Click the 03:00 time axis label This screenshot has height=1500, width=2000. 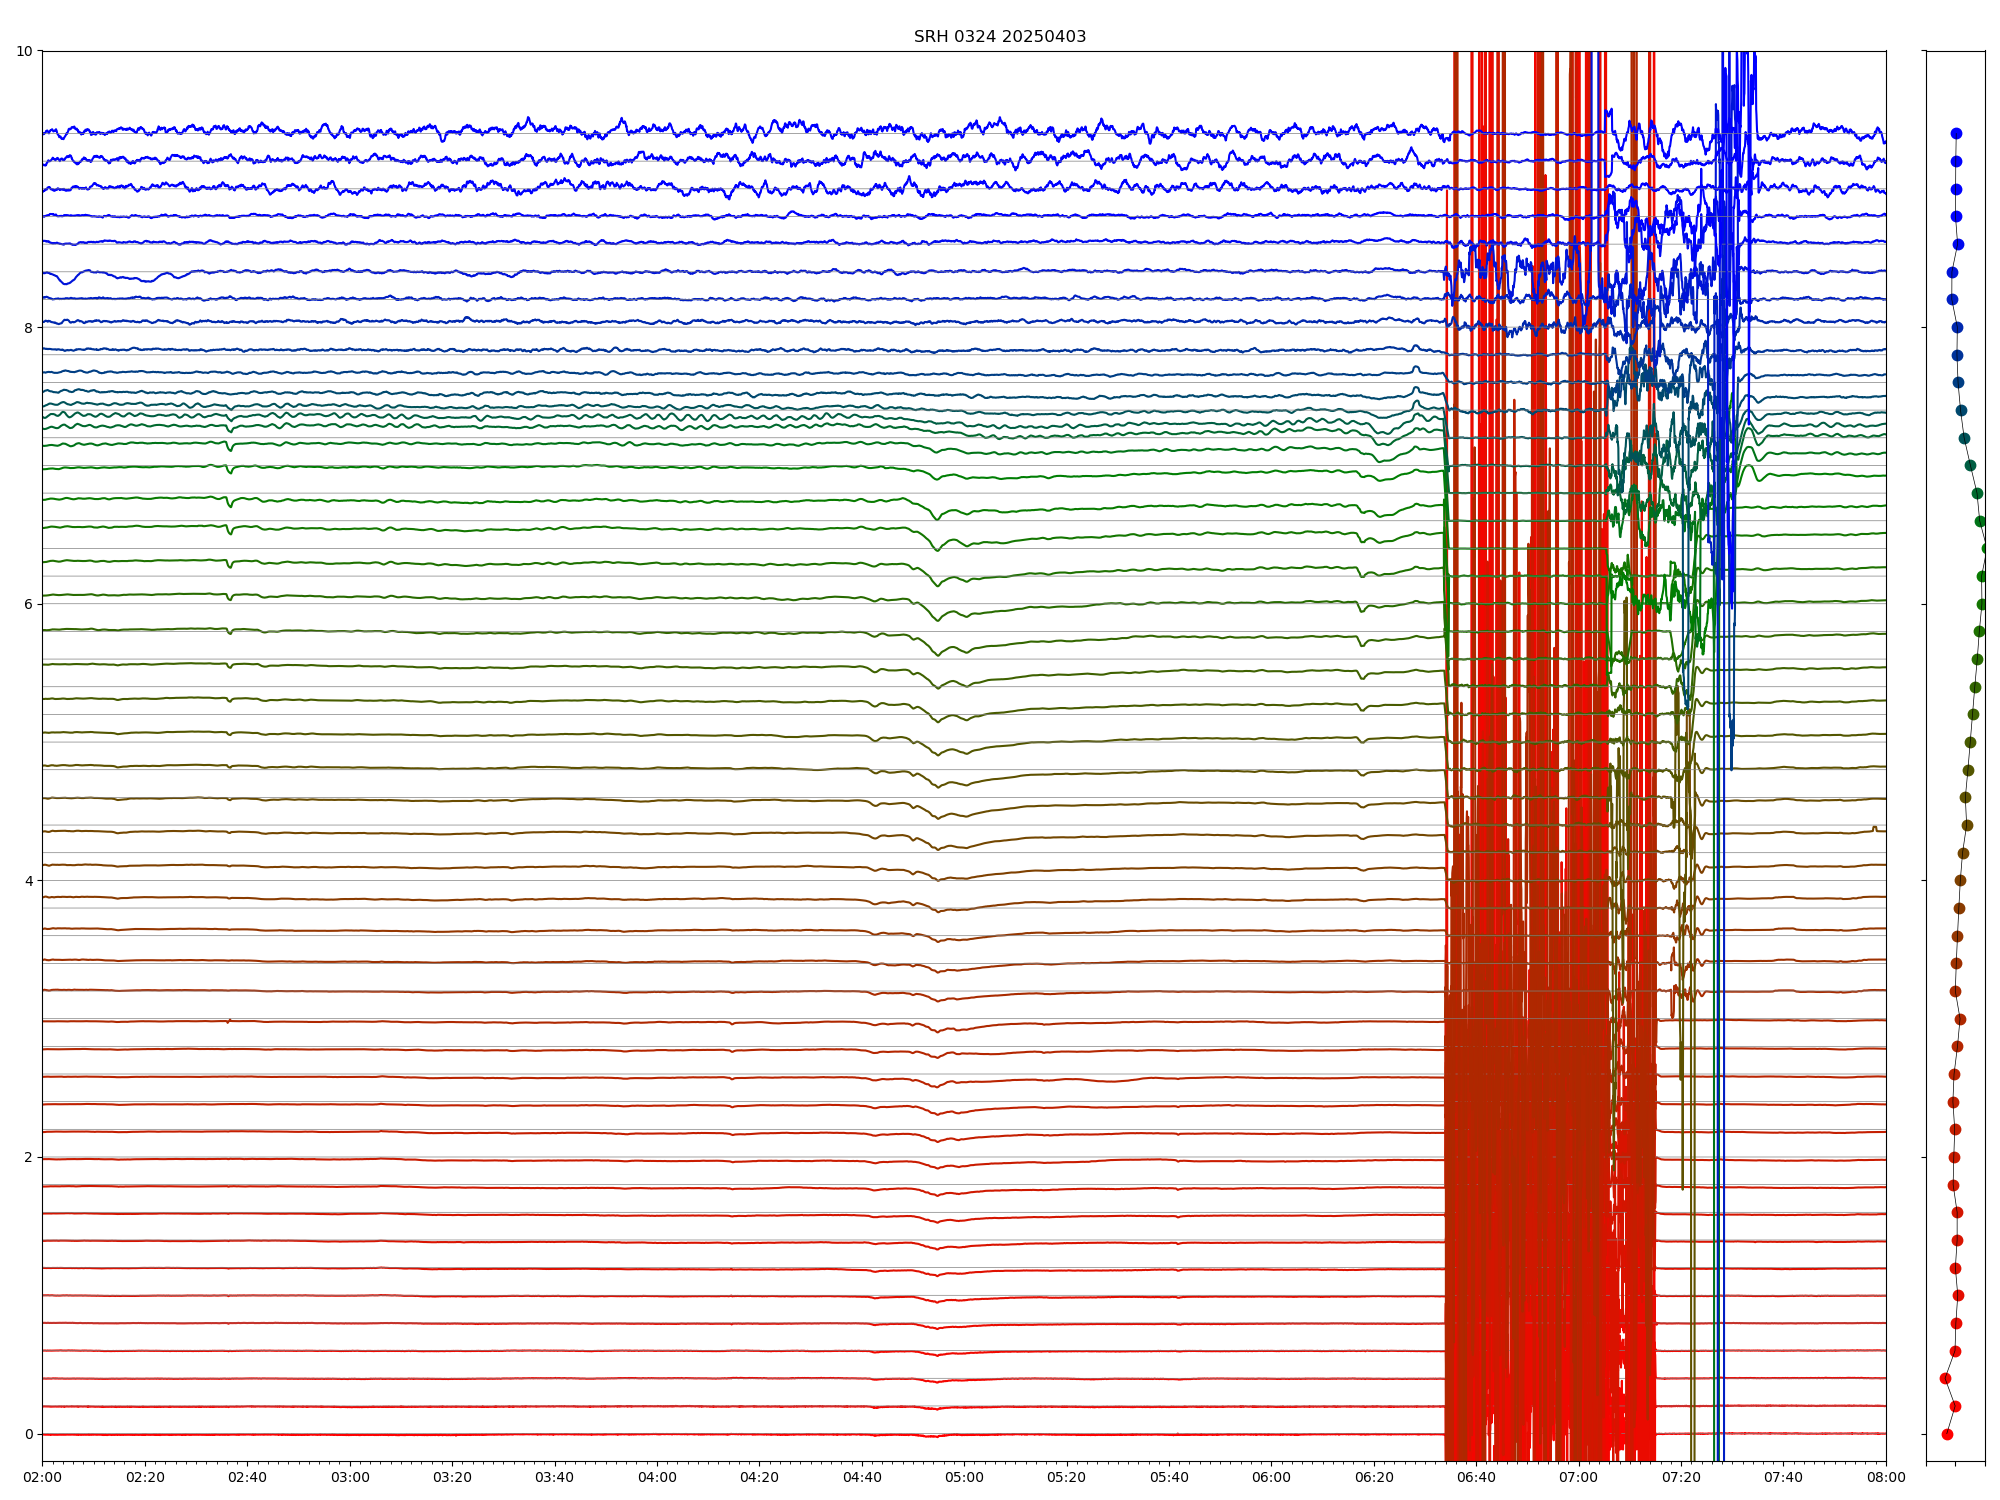(x=350, y=1477)
